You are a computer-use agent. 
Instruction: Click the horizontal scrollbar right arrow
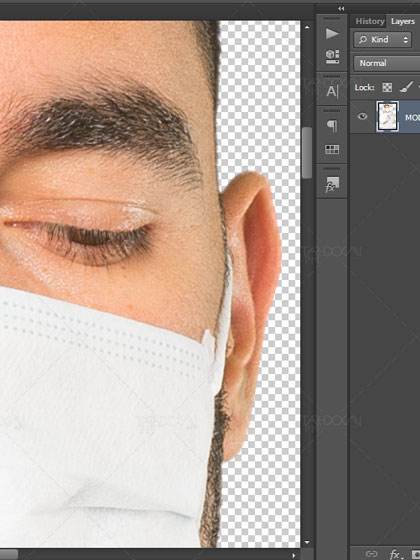point(294,555)
